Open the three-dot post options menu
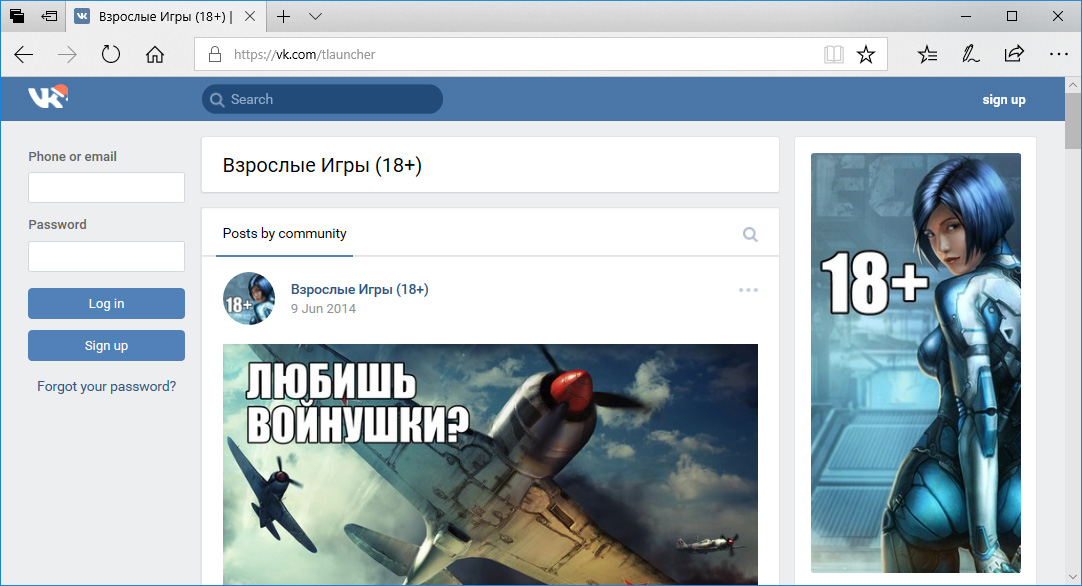 coord(748,290)
